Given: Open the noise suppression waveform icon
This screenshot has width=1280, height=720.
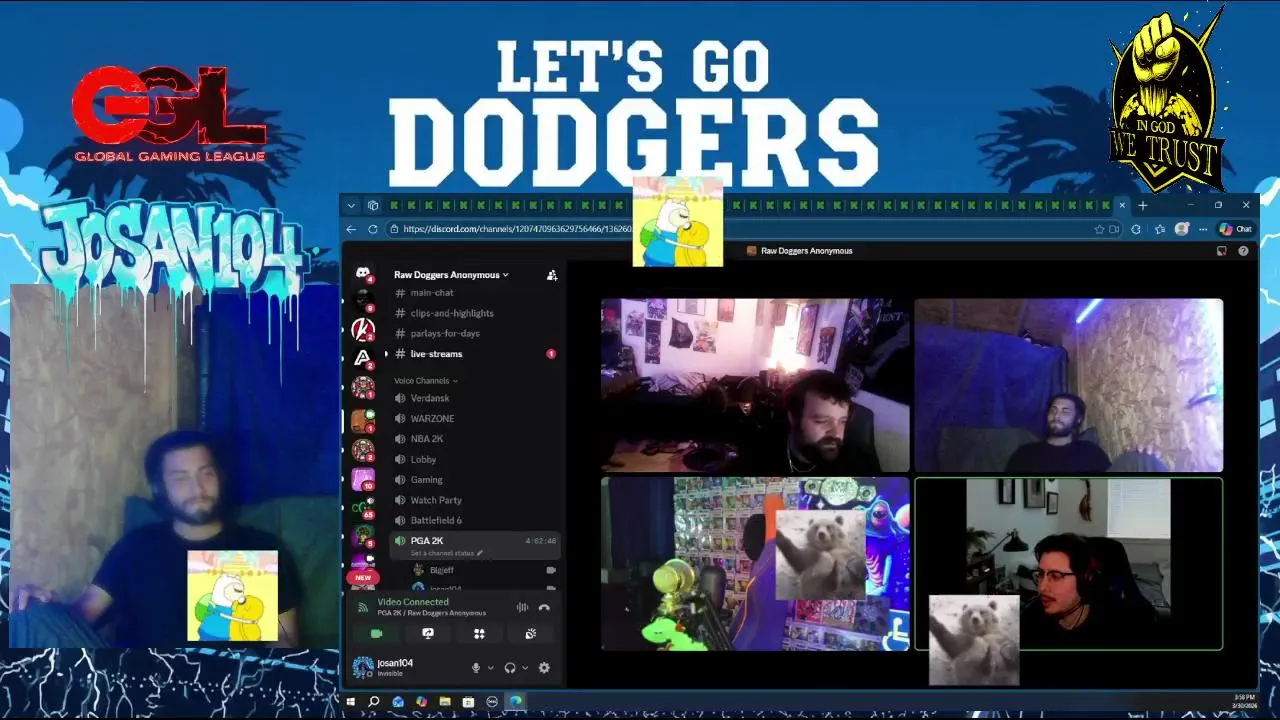Looking at the screenshot, I should click(x=522, y=607).
